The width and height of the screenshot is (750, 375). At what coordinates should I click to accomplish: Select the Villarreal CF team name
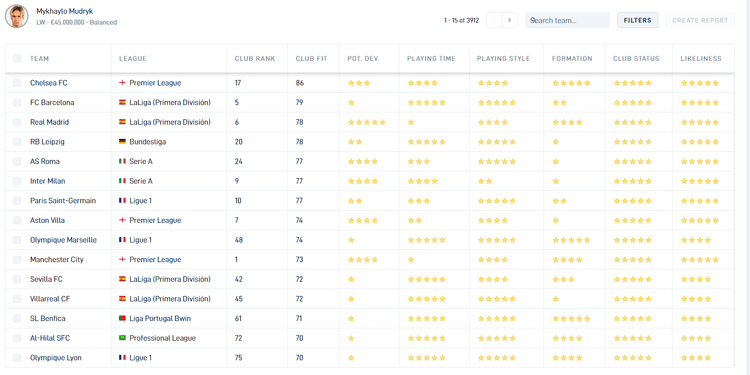[x=49, y=299]
